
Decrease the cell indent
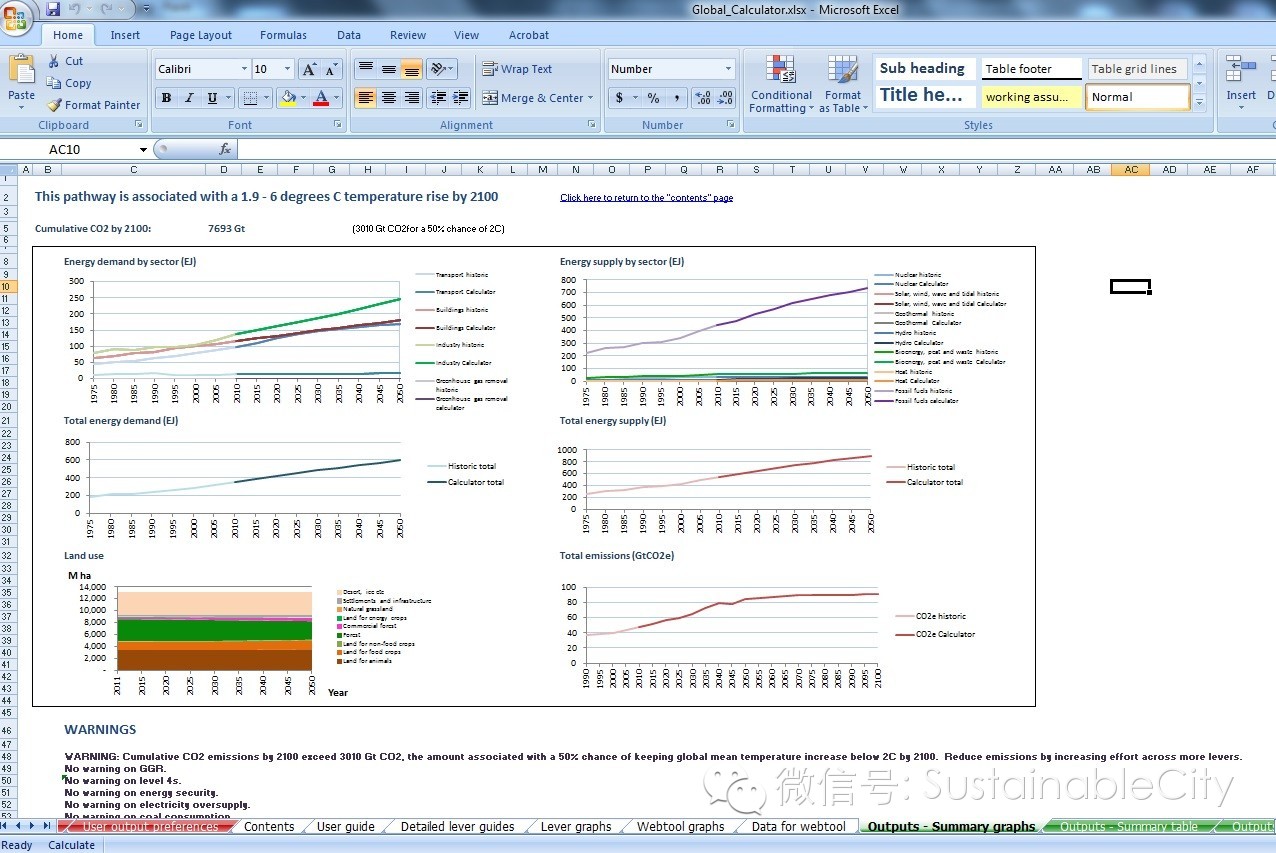click(438, 98)
